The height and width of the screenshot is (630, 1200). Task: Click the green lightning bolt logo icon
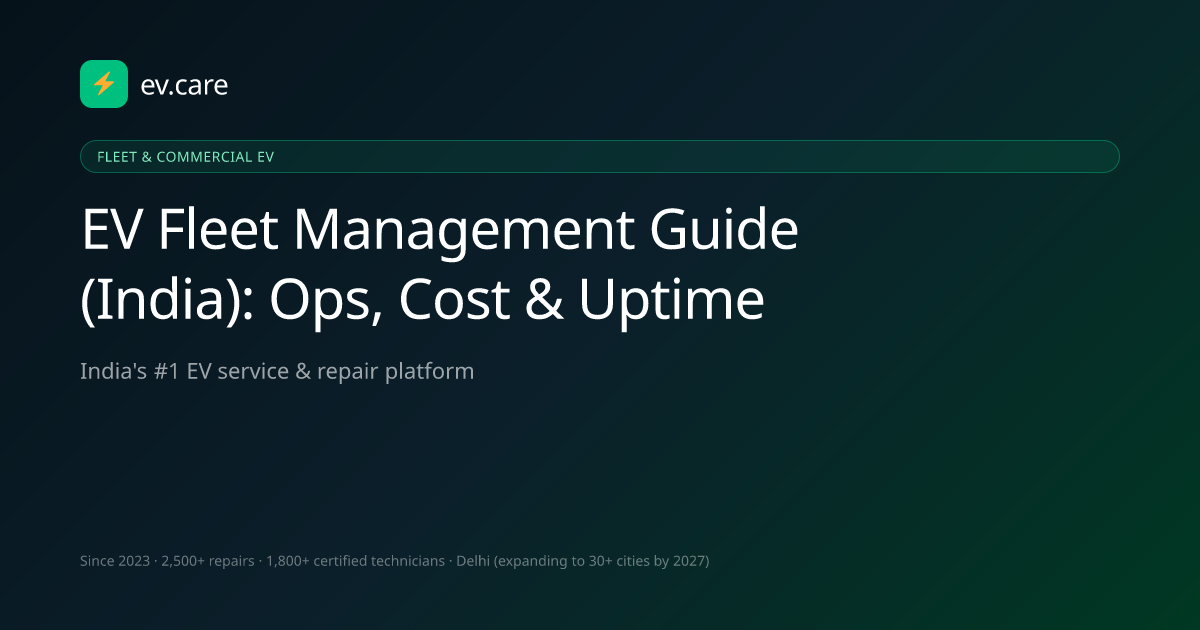104,84
